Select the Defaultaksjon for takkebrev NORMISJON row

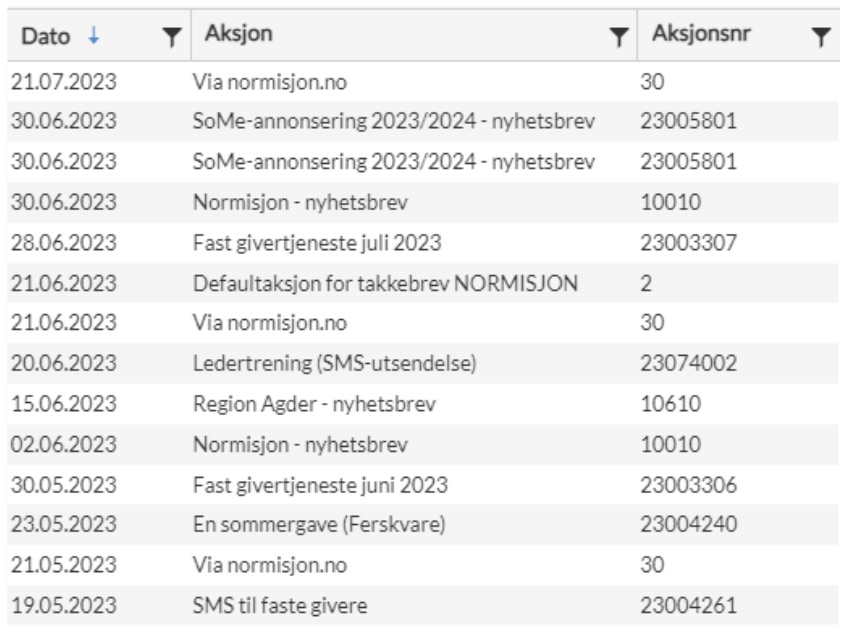click(x=423, y=283)
